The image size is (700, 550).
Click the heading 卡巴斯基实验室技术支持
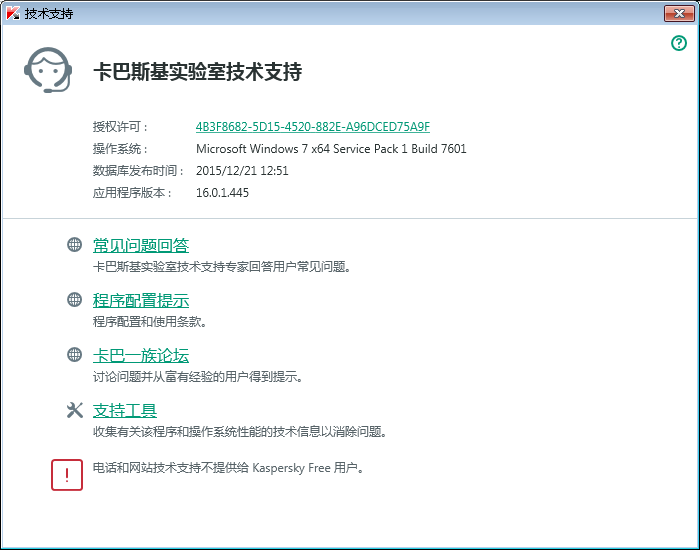coord(197,71)
